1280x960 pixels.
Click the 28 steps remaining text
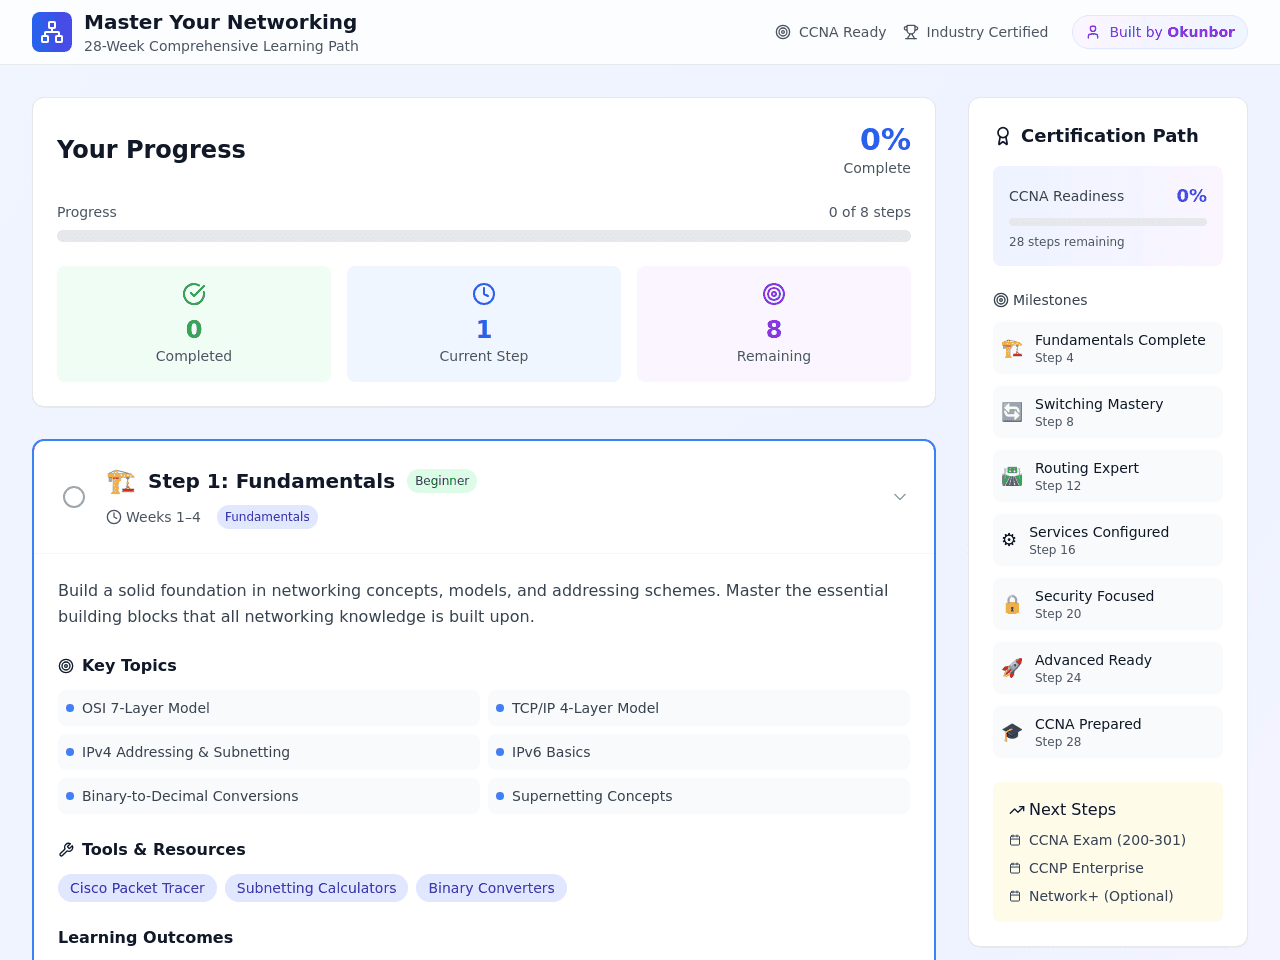[x=1066, y=242]
